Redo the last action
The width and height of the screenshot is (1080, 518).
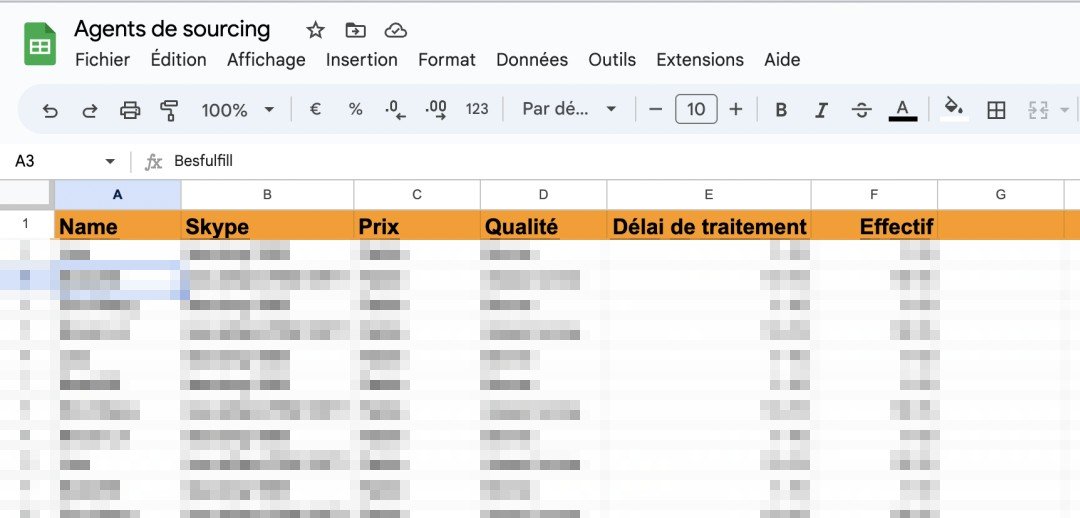coord(90,110)
